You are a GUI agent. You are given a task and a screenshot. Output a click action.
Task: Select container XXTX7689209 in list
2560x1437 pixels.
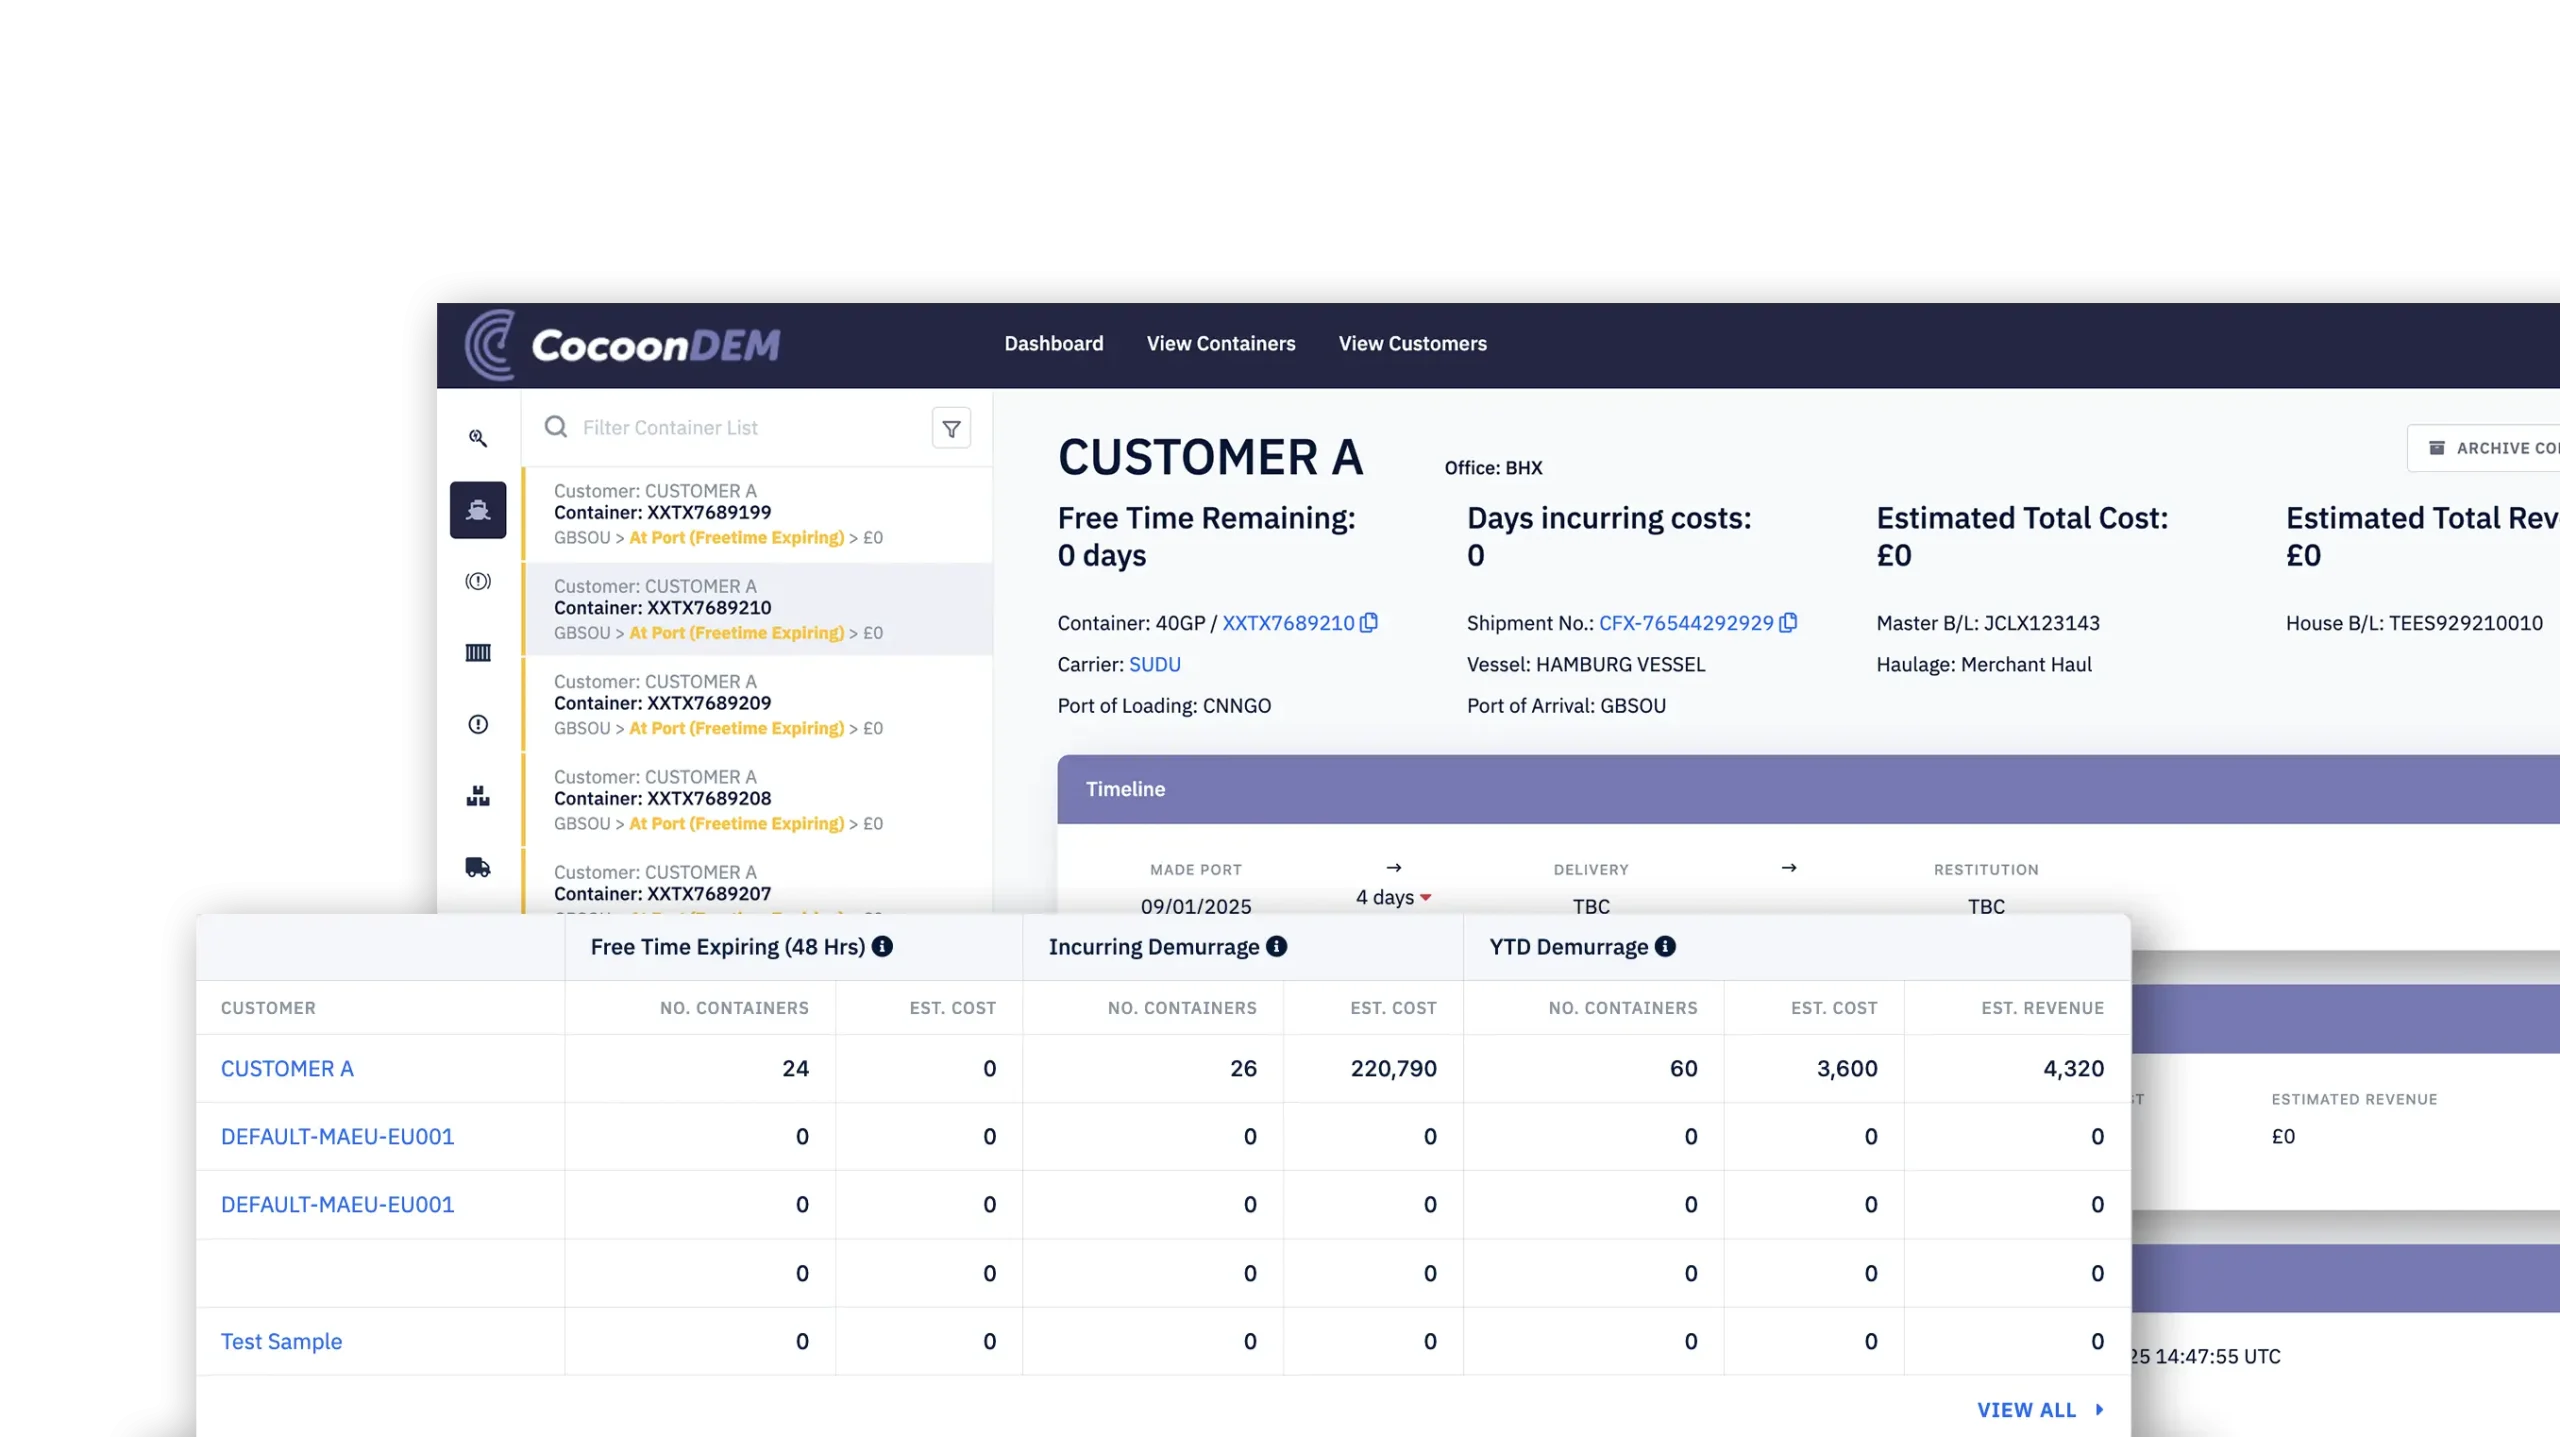pyautogui.click(x=758, y=704)
